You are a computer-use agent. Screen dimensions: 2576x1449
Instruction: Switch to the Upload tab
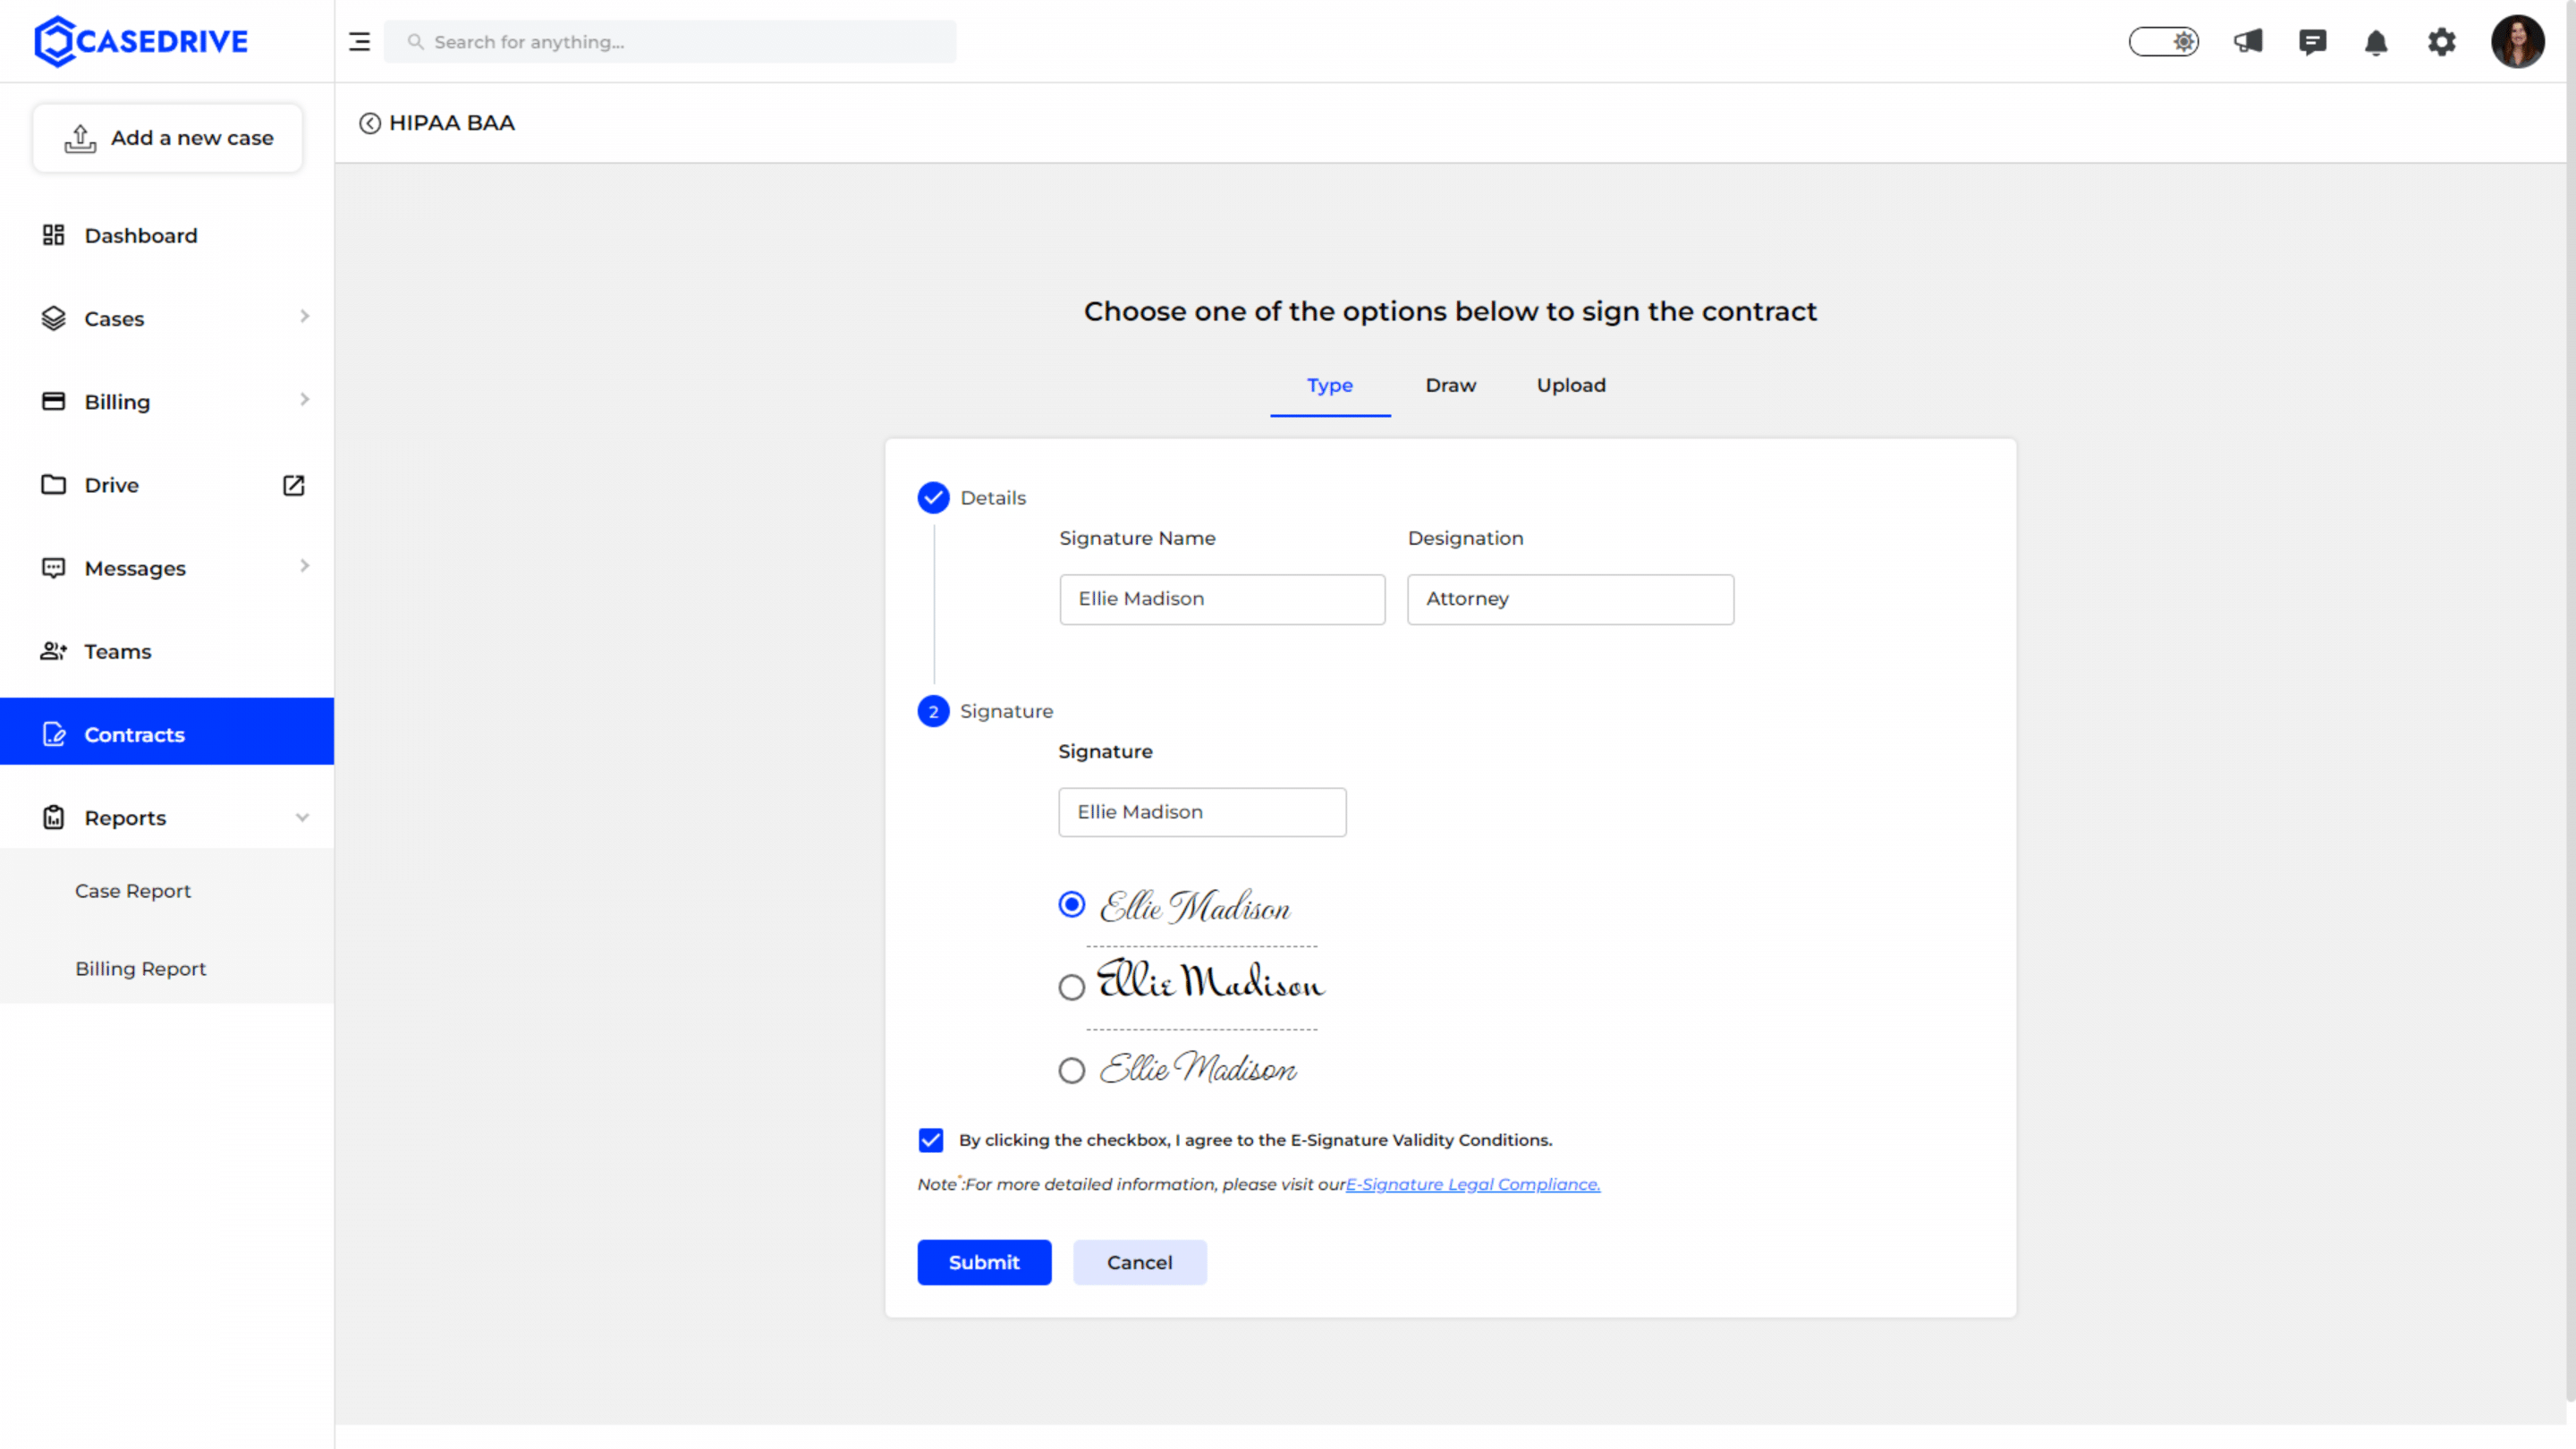[1571, 386]
